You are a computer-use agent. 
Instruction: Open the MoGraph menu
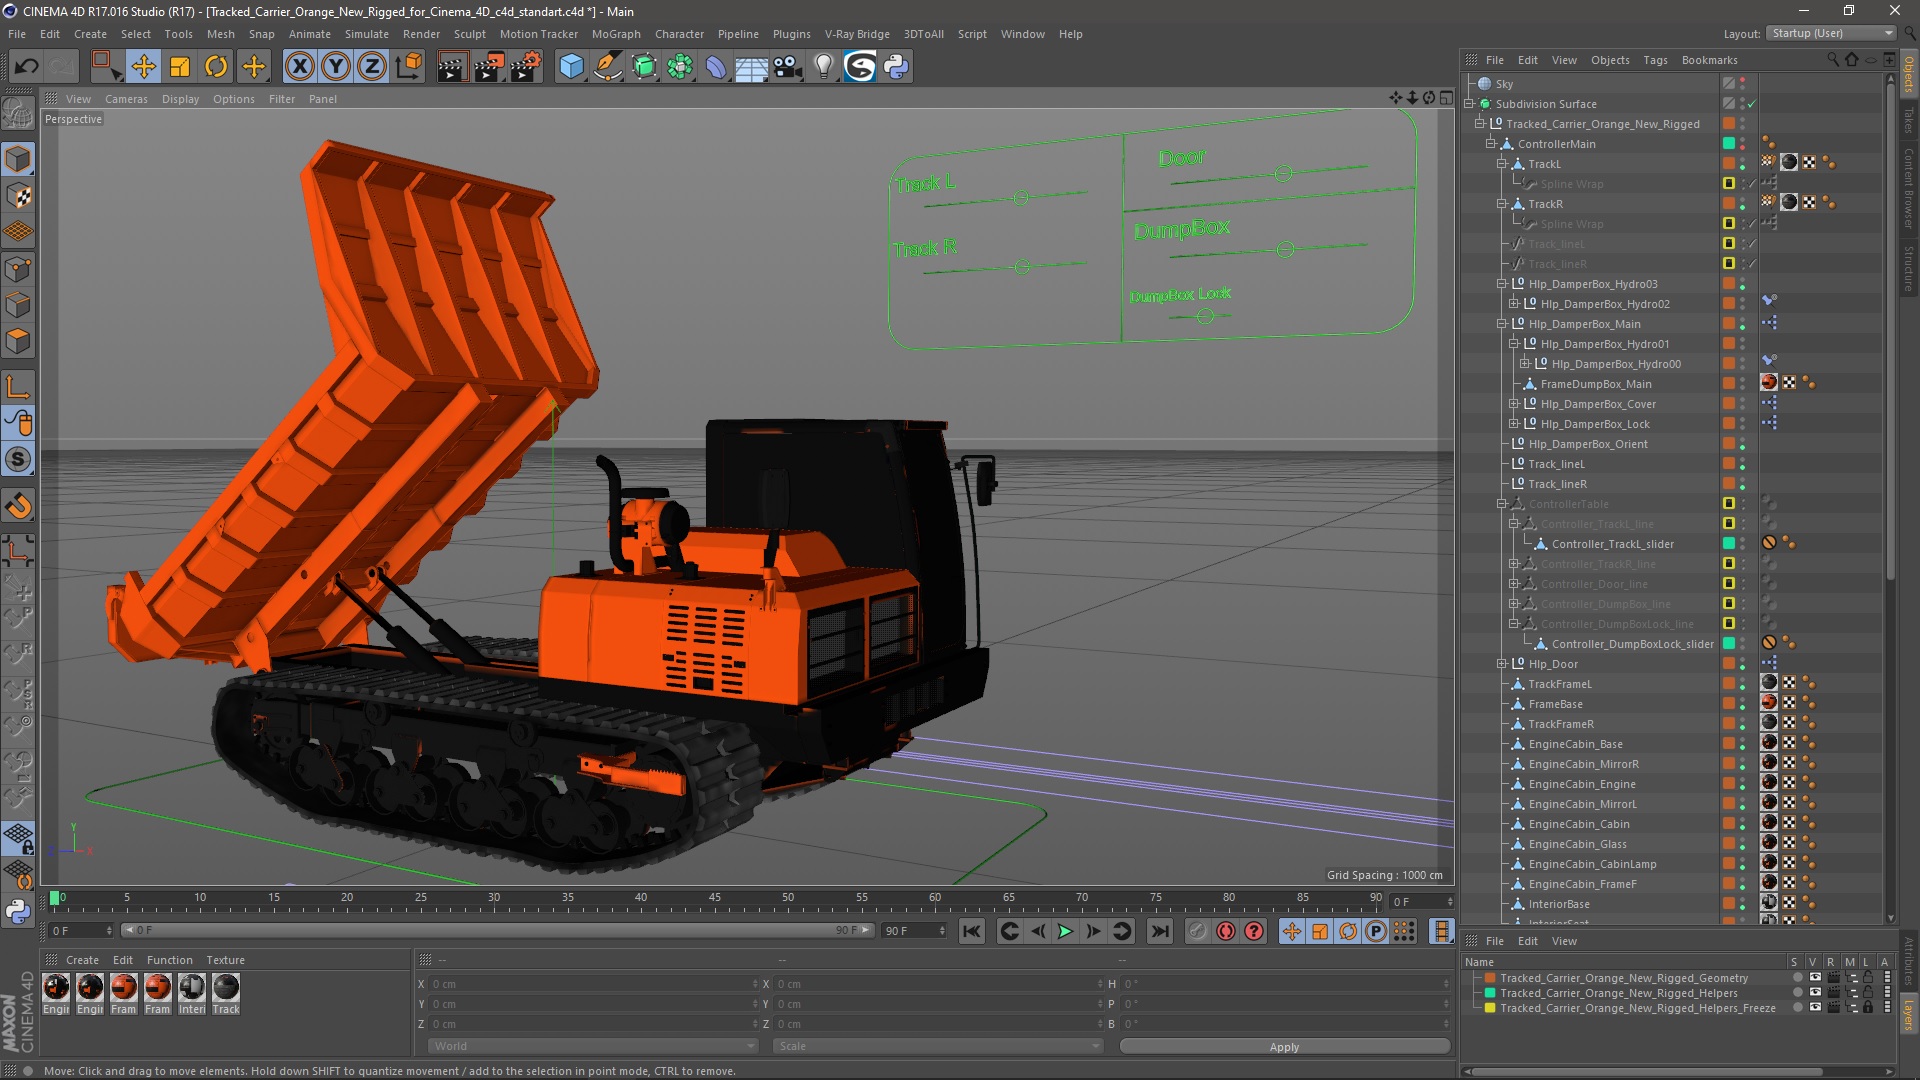coord(616,34)
